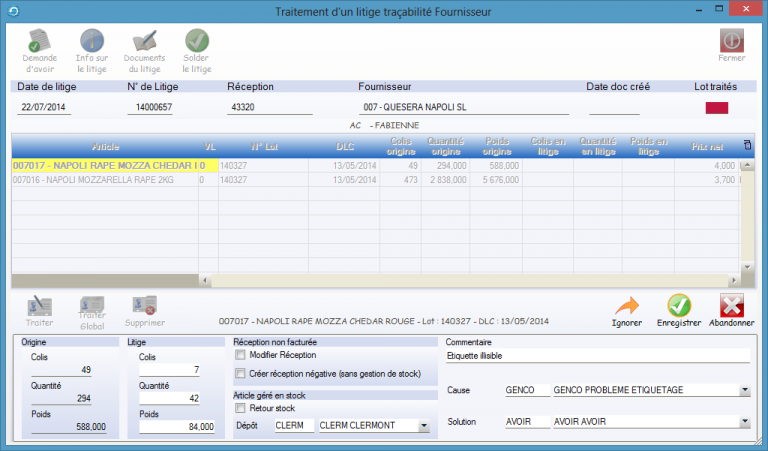Sort by the Article column header
The image size is (768, 451).
click(104, 145)
